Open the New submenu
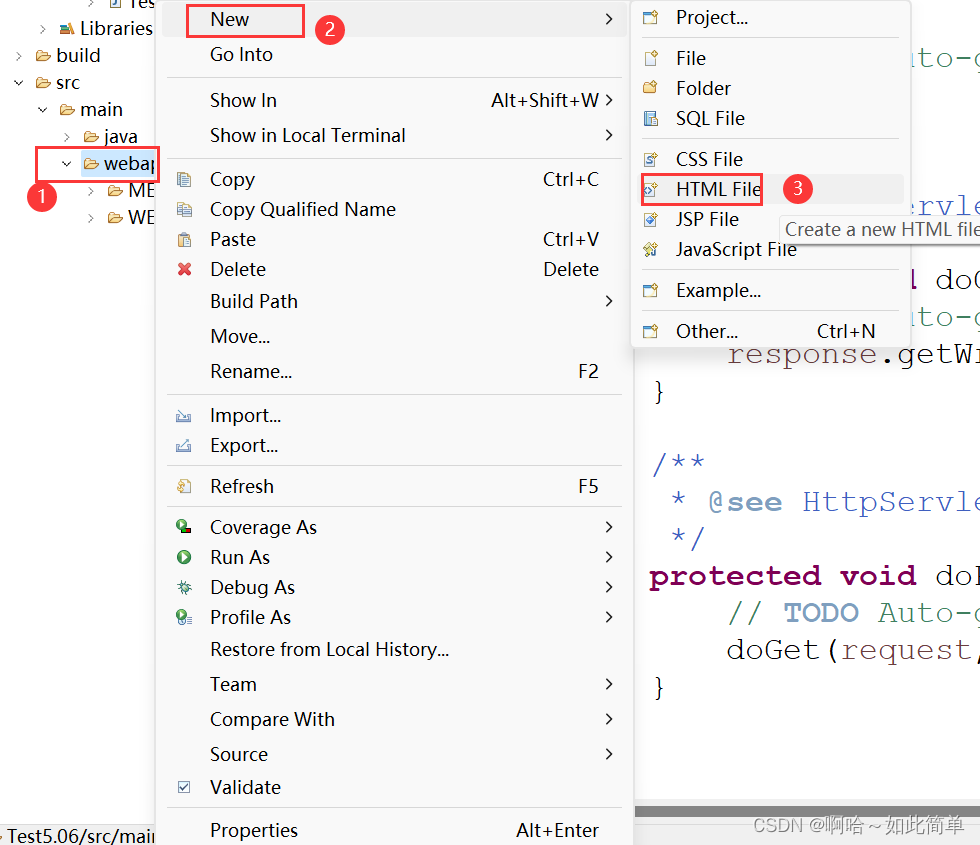This screenshot has width=980, height=845. coord(230,19)
